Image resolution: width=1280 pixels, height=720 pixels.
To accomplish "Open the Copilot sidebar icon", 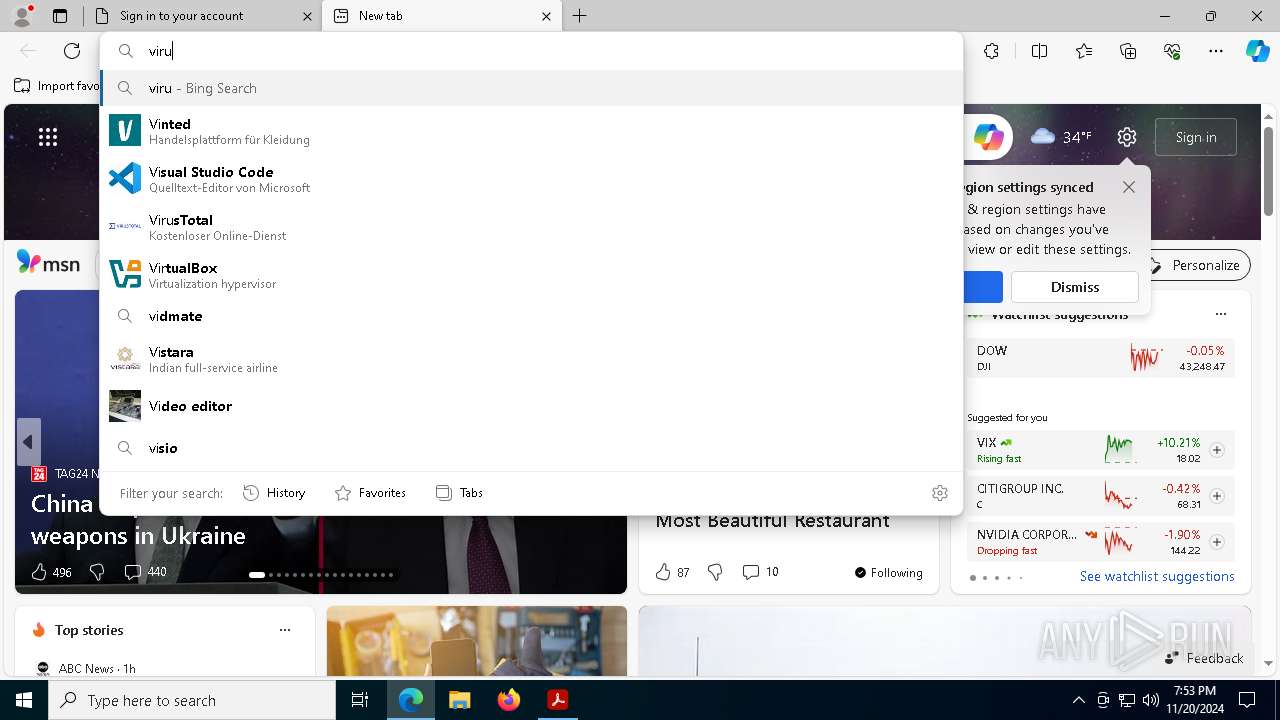I will (x=1258, y=51).
